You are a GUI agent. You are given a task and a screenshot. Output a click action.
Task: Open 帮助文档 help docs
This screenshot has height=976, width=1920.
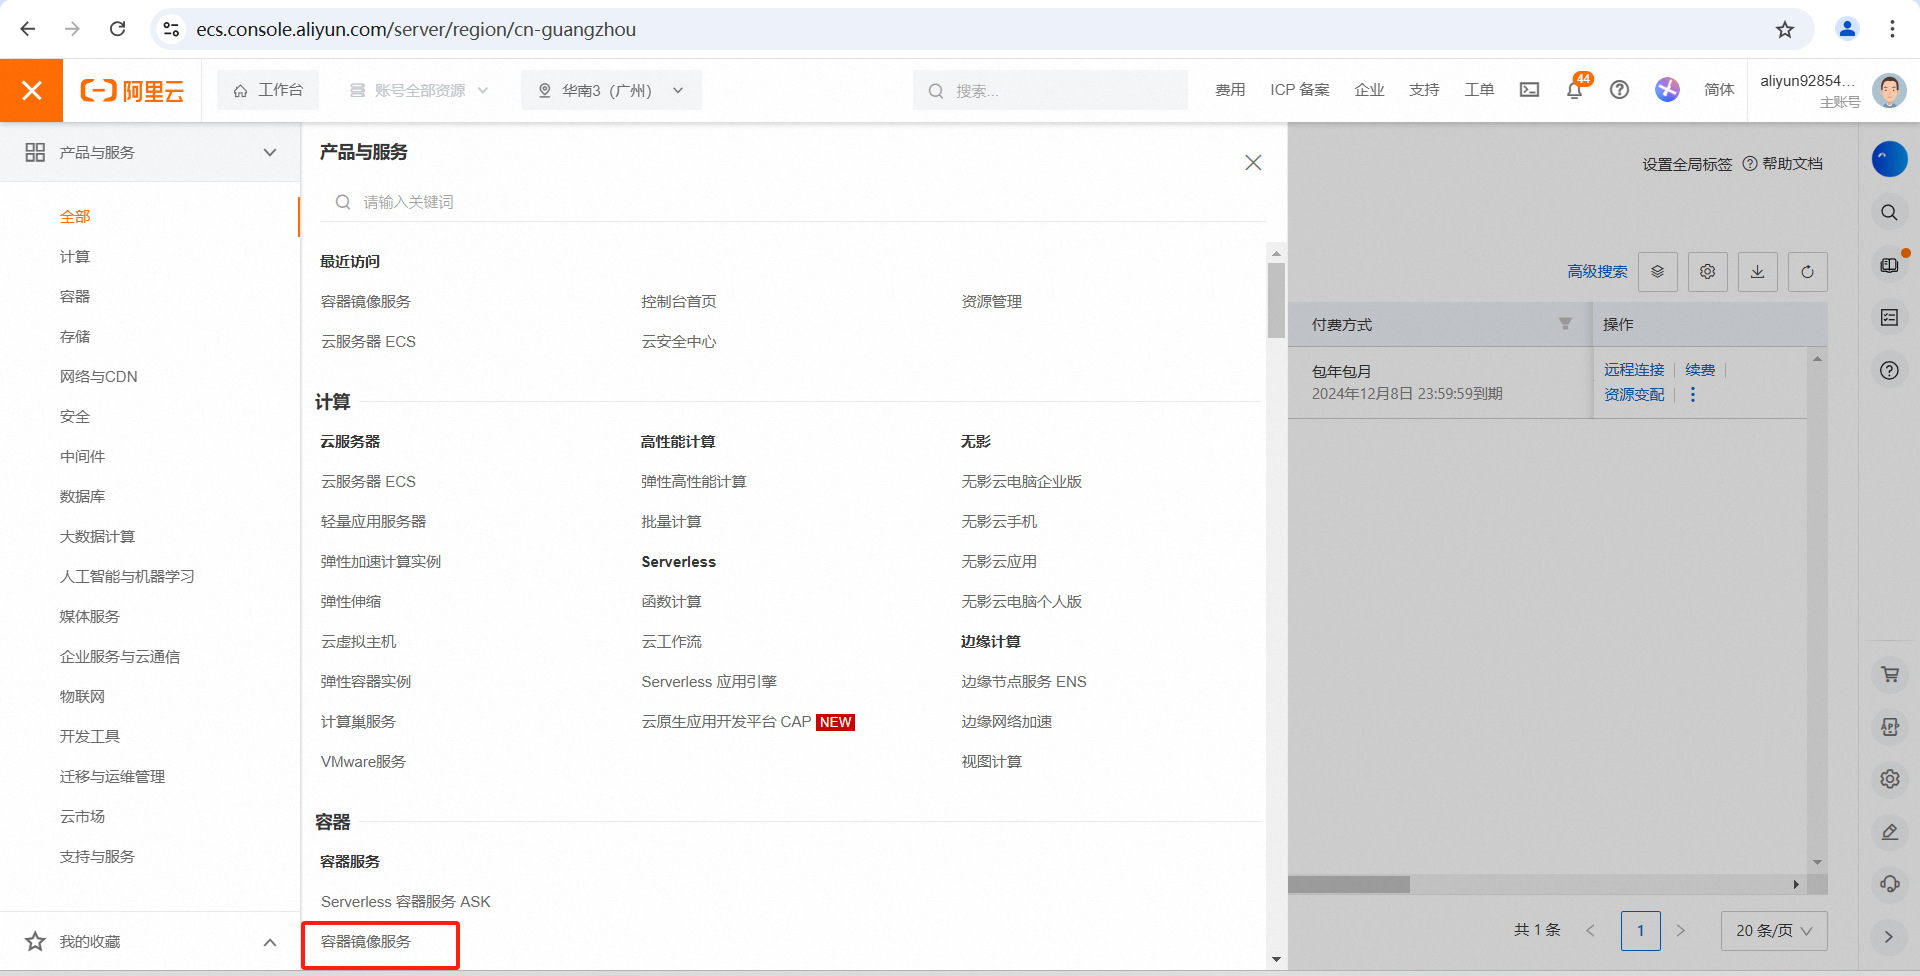1783,164
